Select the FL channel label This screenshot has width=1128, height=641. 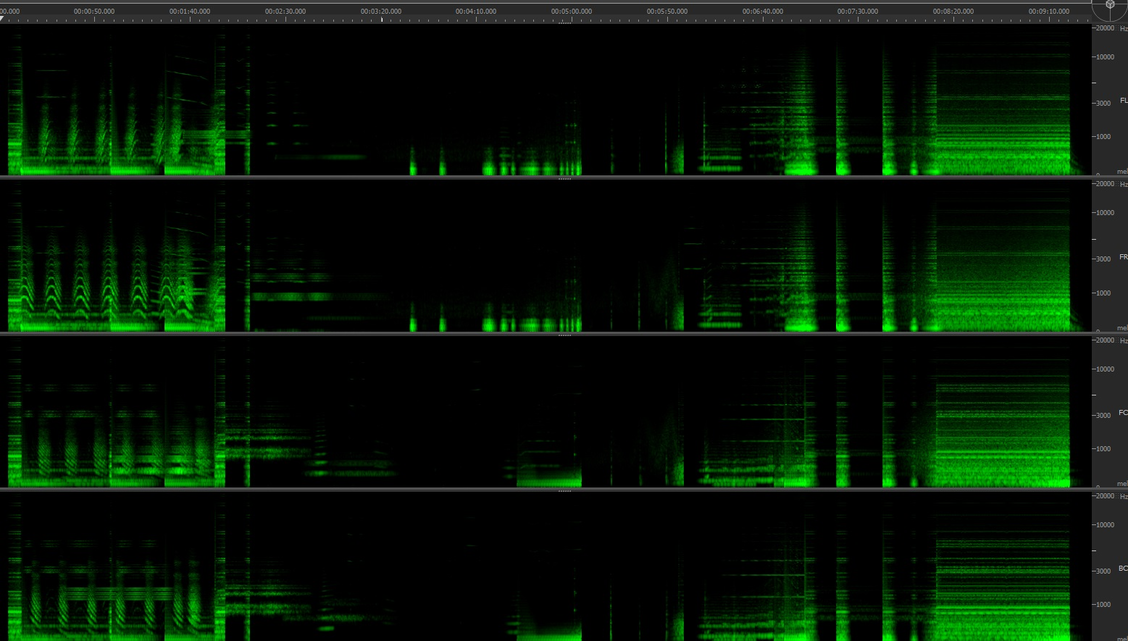point(1123,100)
